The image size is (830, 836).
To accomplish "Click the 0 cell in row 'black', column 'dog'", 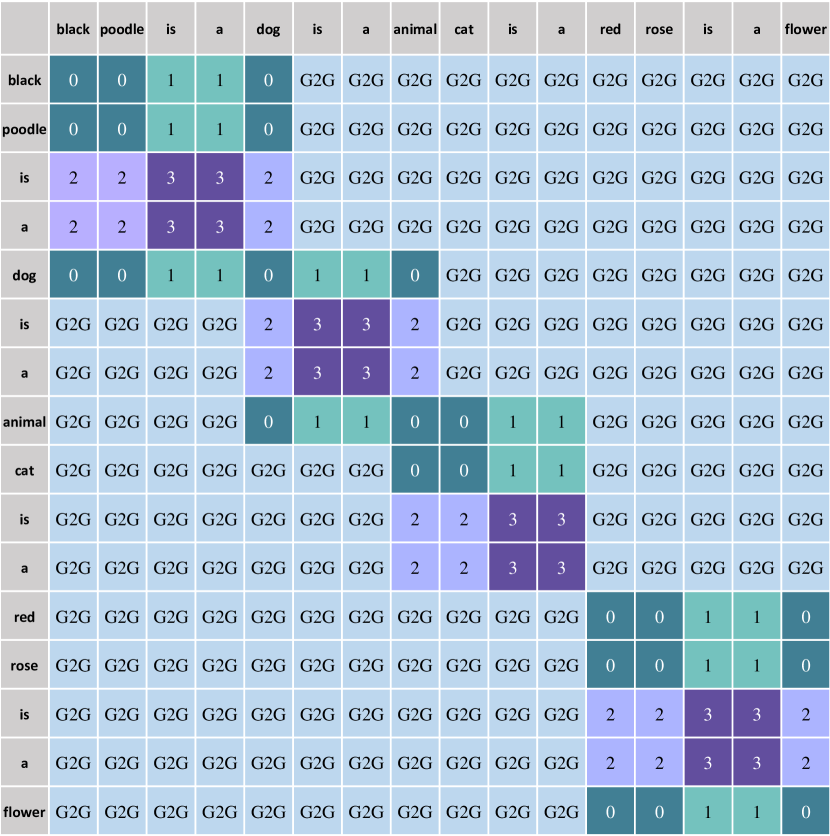I will pos(268,79).
